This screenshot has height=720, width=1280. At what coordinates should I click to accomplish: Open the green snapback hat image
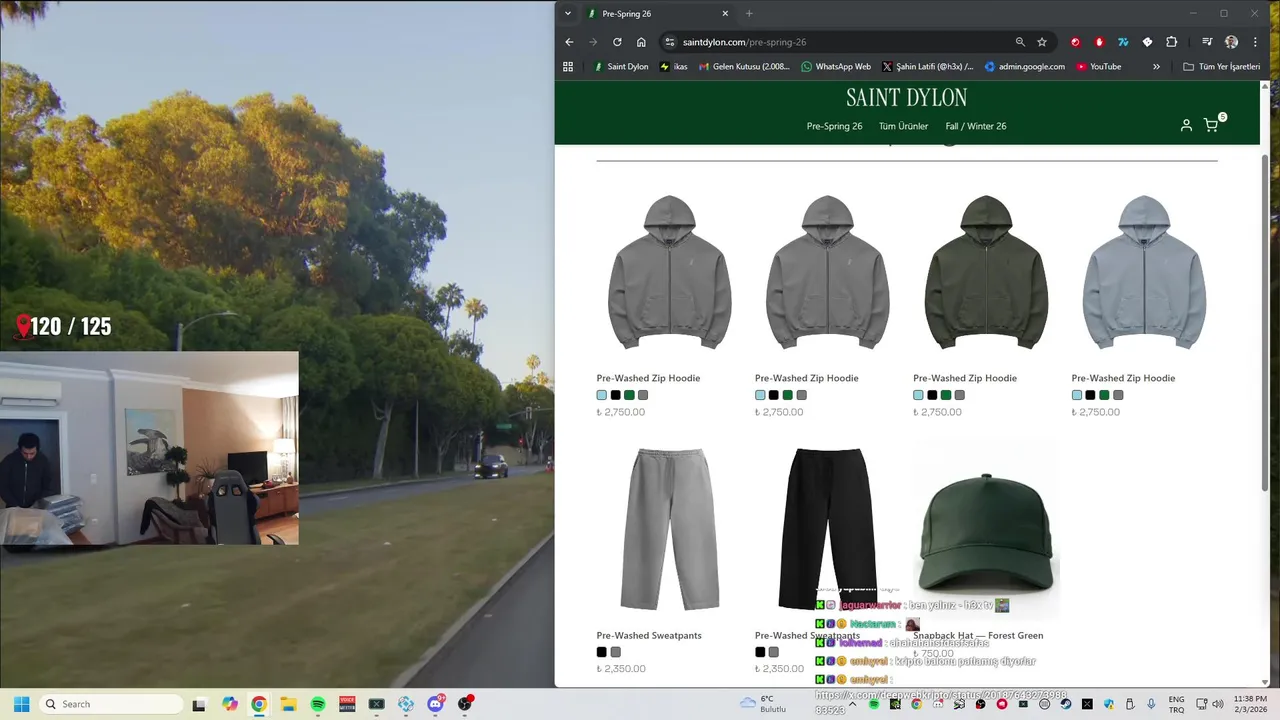[986, 532]
